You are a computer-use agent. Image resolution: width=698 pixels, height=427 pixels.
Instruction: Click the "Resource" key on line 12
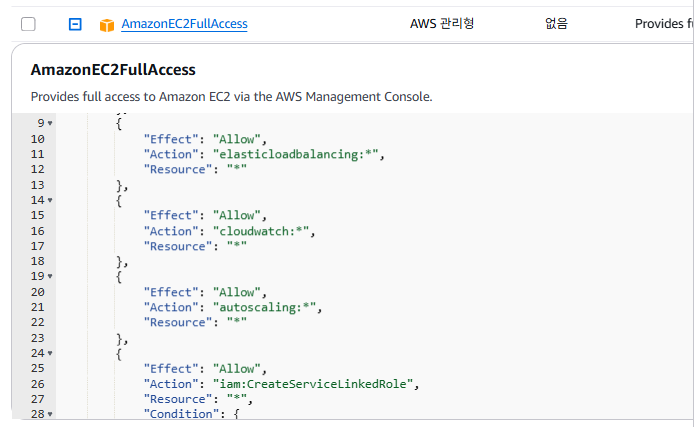(178, 170)
